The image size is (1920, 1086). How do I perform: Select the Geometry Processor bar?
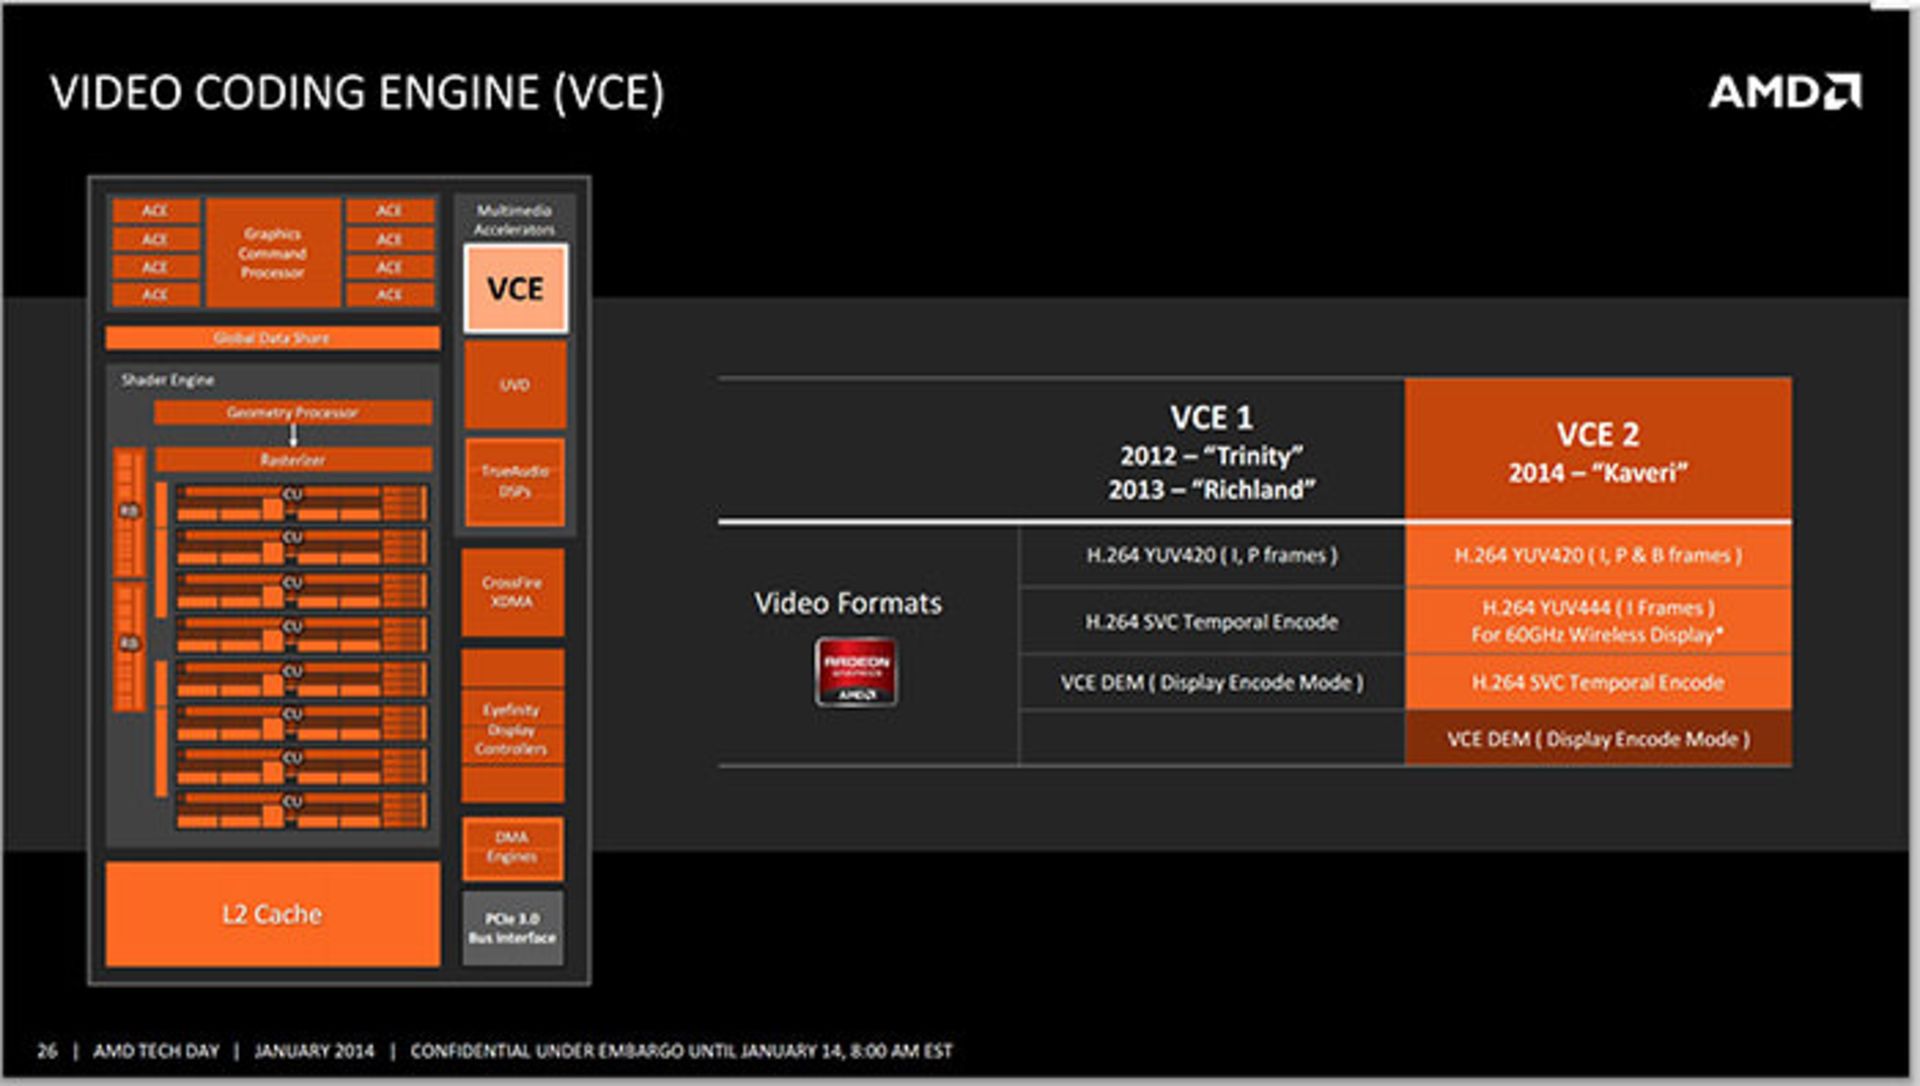tap(292, 412)
